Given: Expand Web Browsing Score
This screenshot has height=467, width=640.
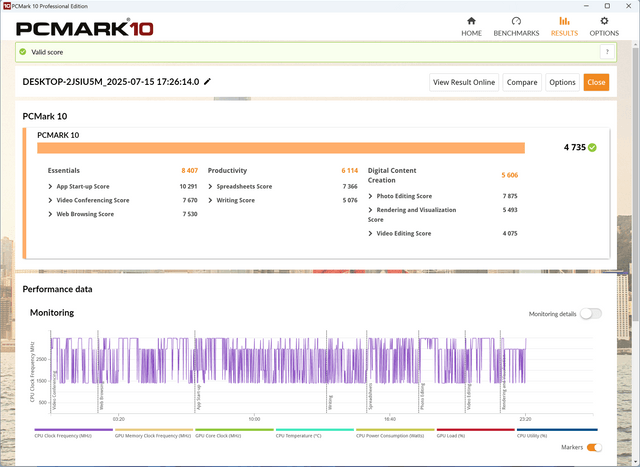Looking at the screenshot, I should [50, 214].
